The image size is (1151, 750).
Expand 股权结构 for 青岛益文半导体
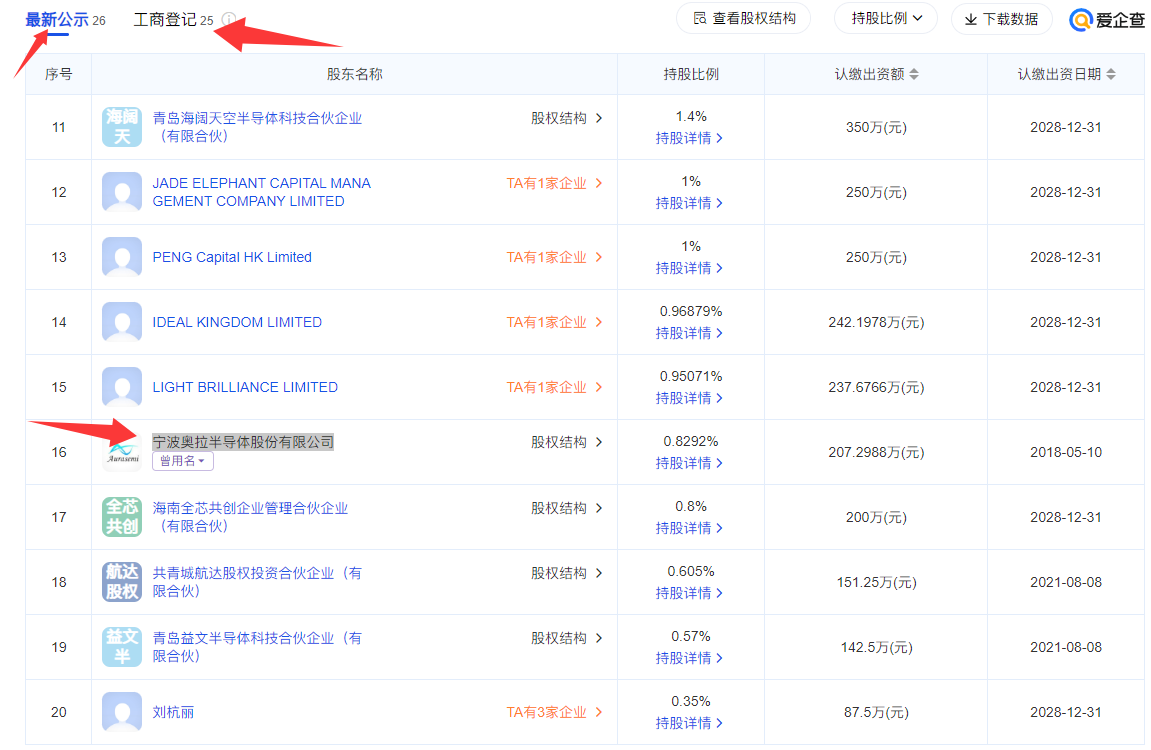[x=567, y=638]
